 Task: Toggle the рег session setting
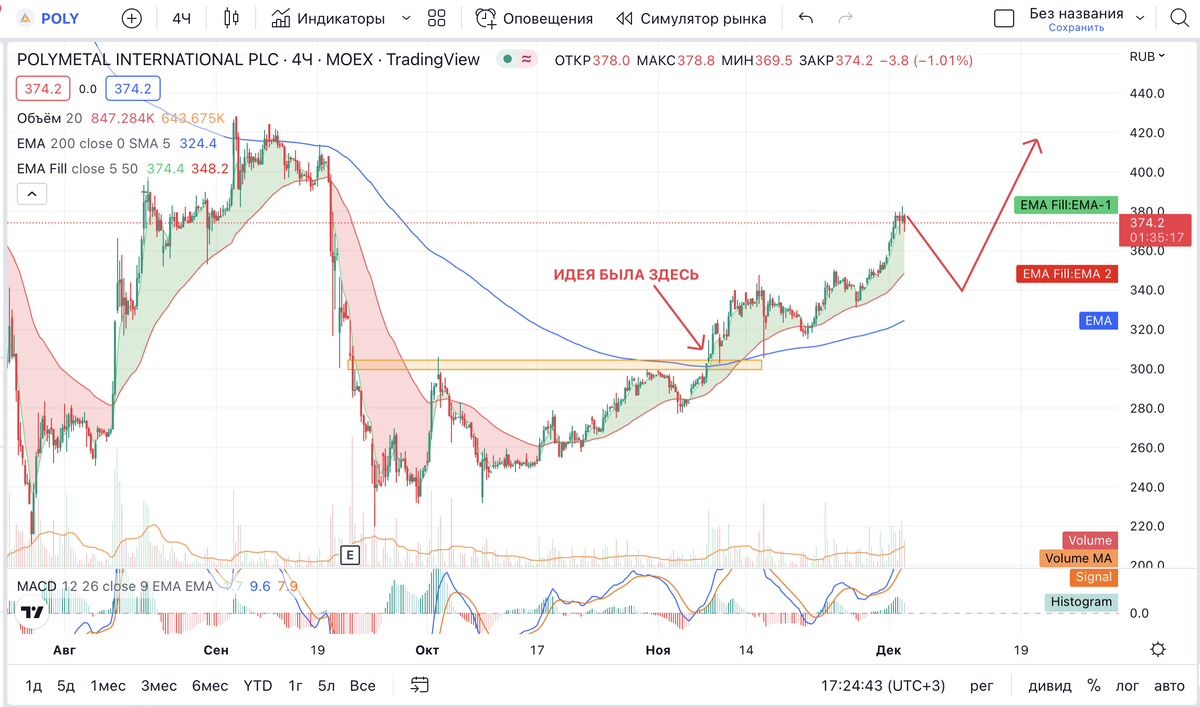[x=982, y=686]
